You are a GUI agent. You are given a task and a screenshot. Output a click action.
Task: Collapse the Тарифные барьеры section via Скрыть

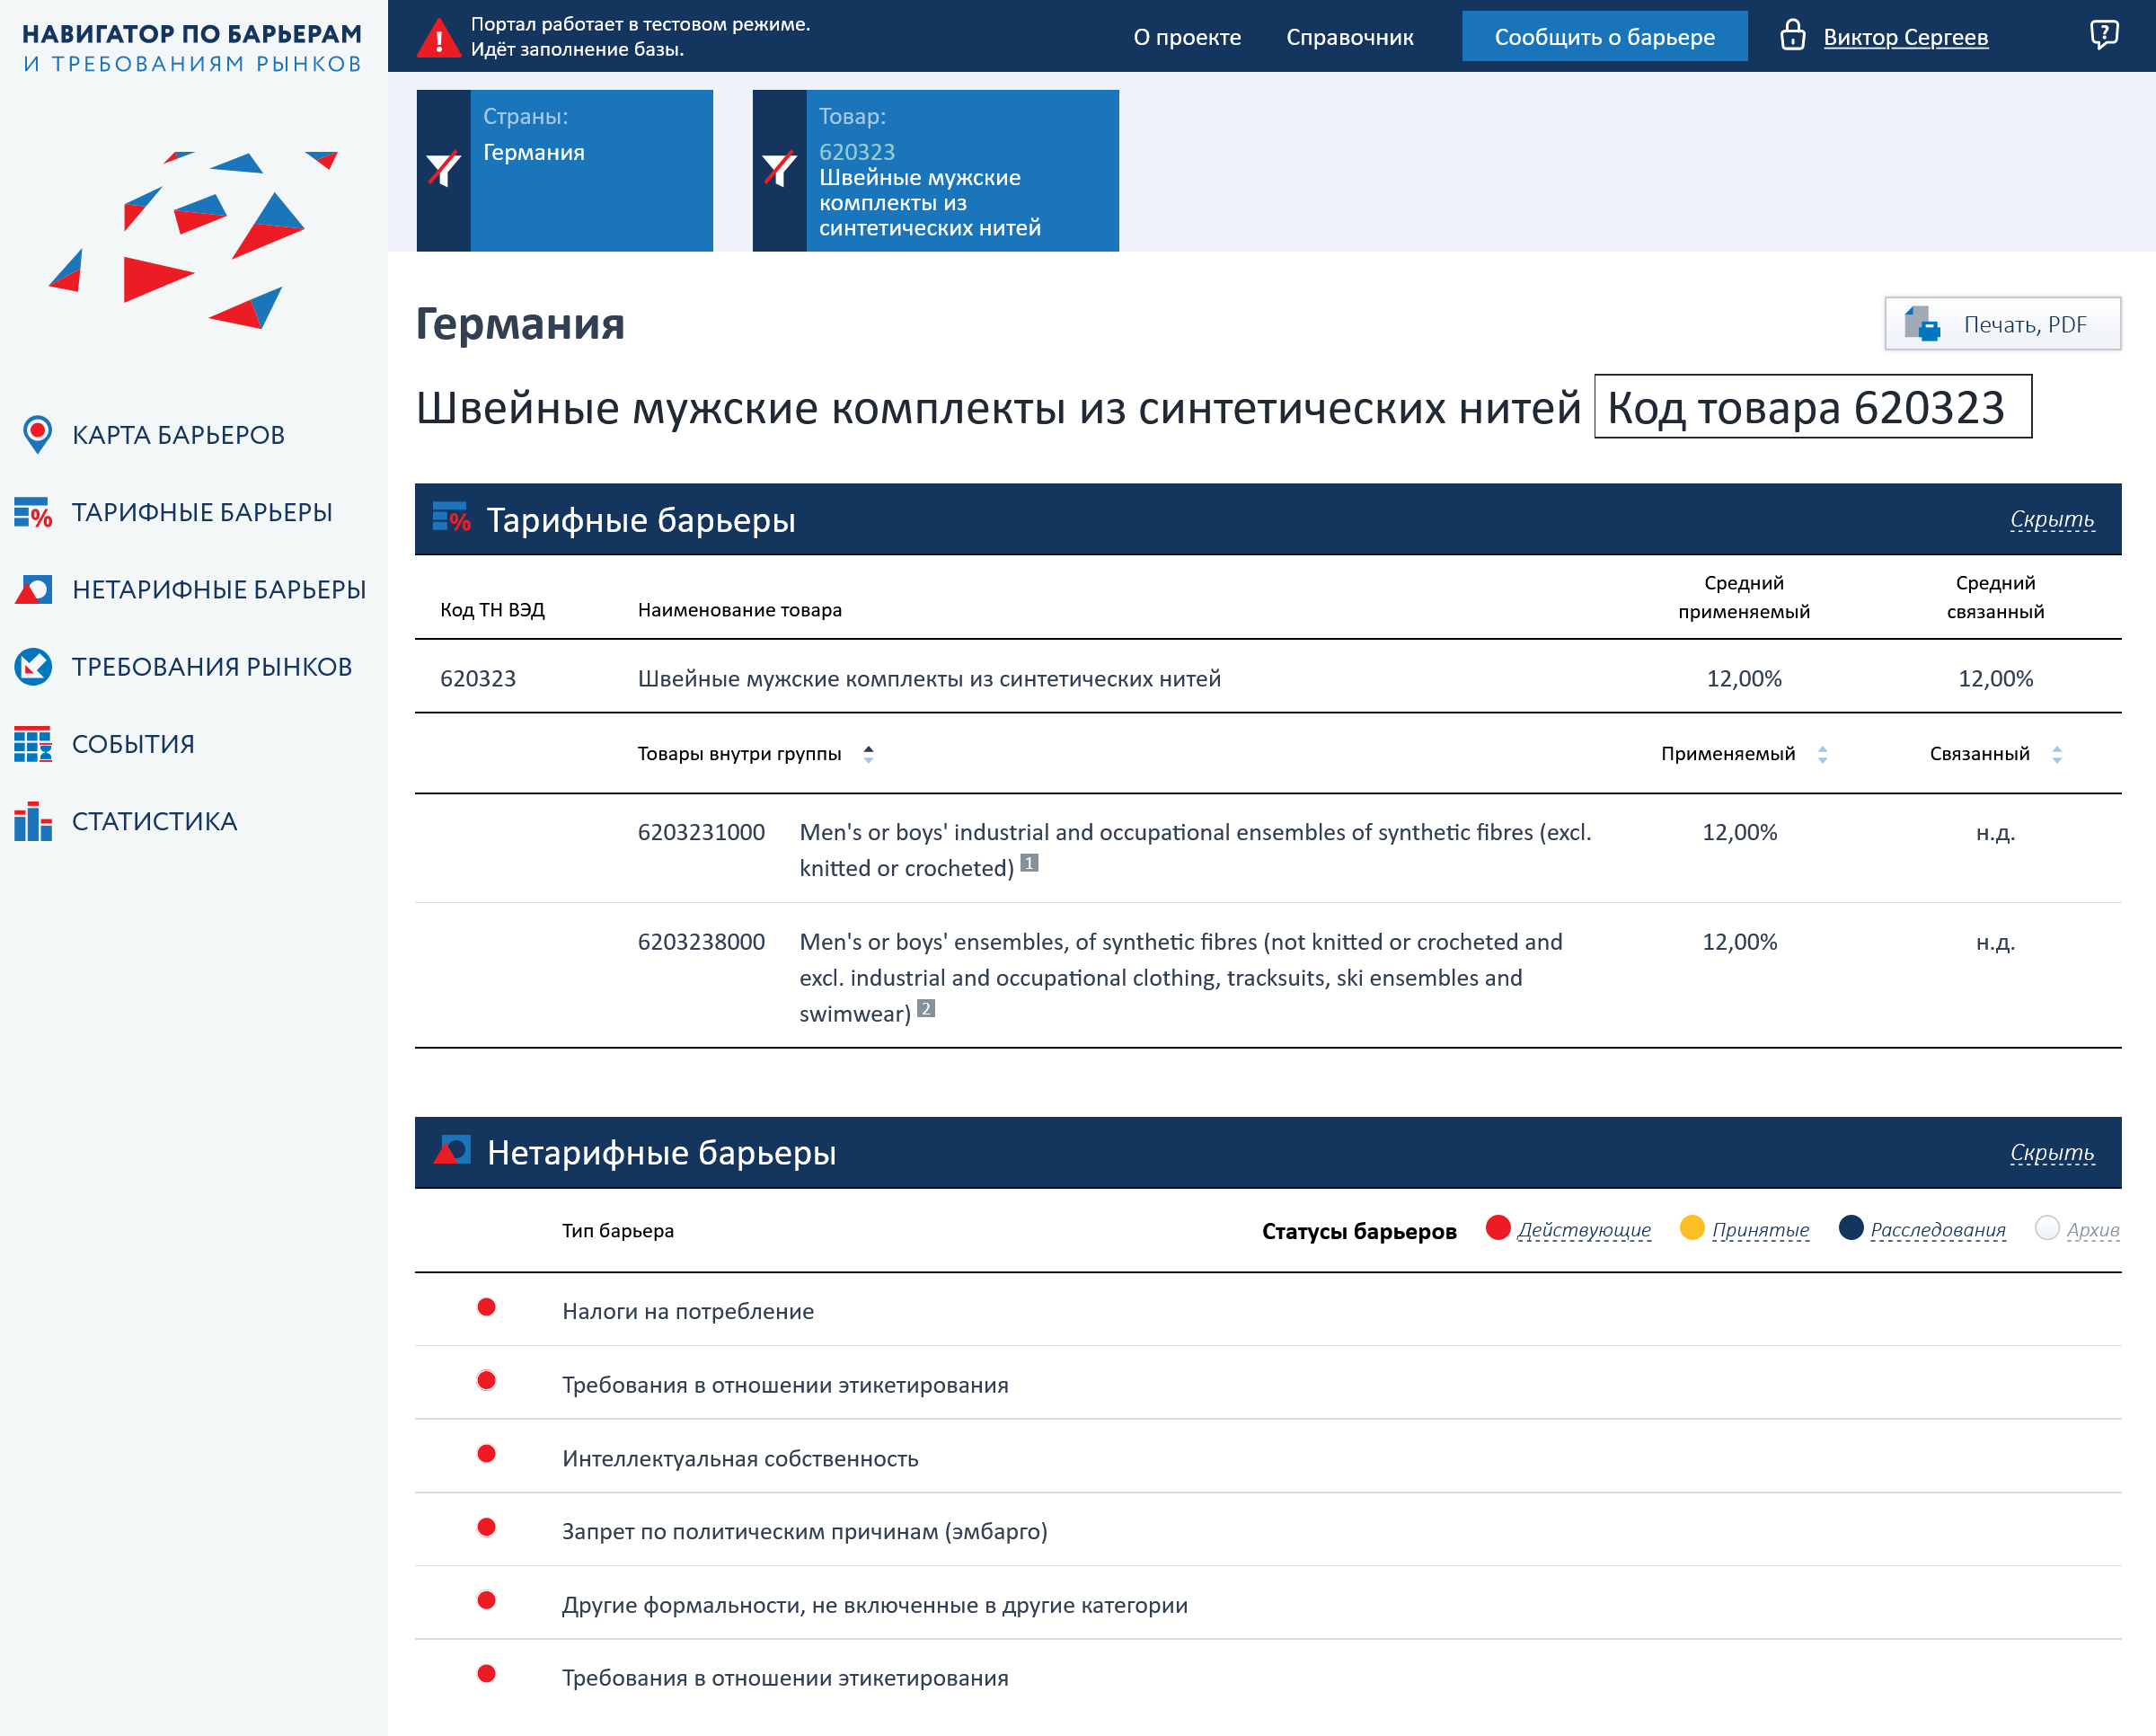[x=2052, y=519]
